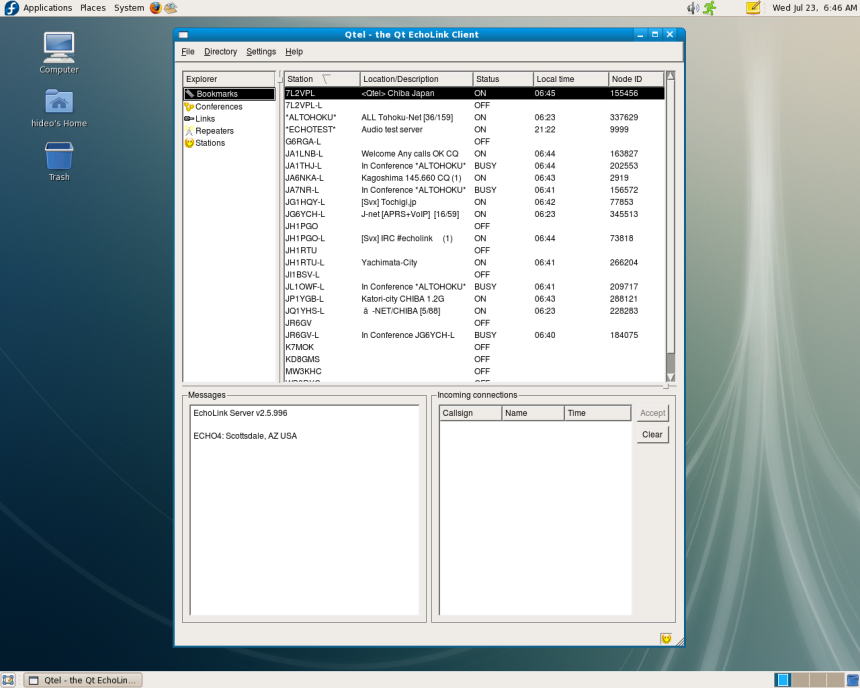Viewport: 860px width, 688px height.
Task: Select station row JL1OWF-L
Action: [x=474, y=286]
